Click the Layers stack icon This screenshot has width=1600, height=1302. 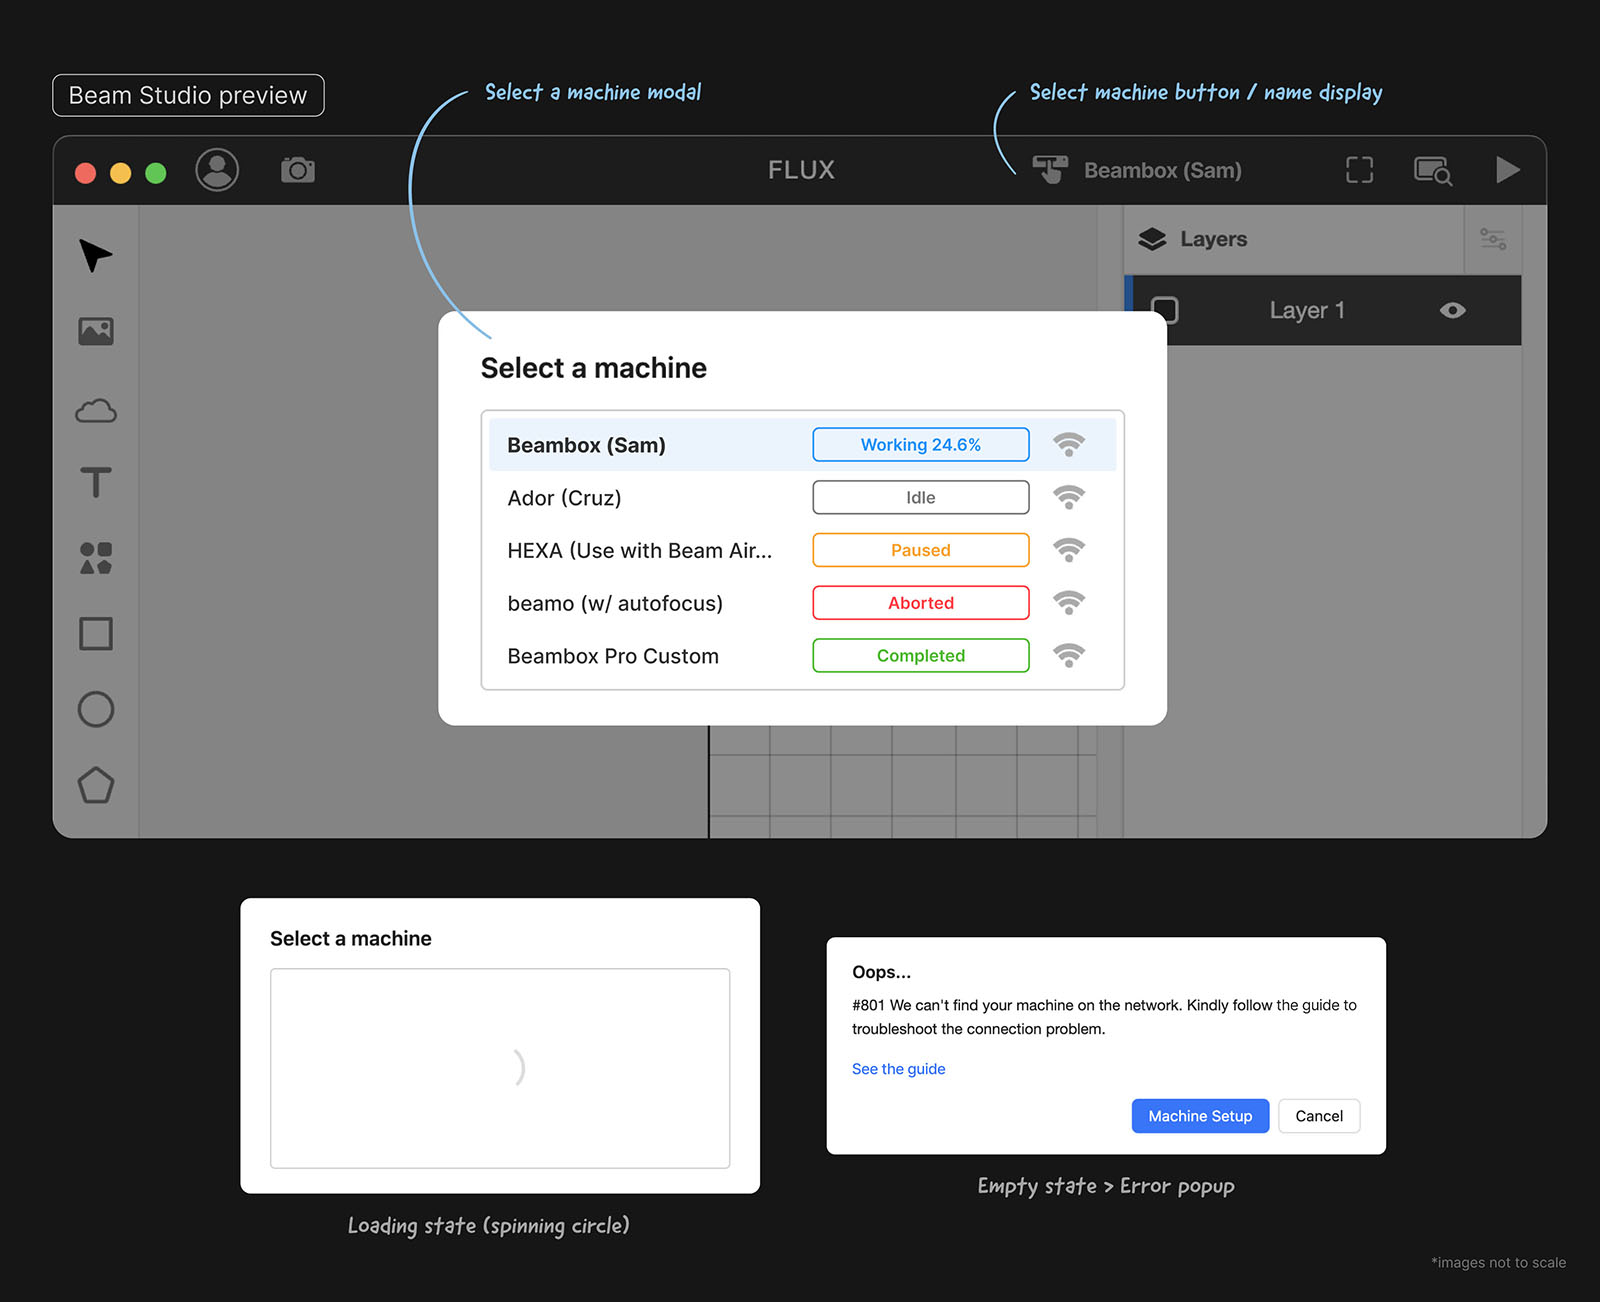[1152, 239]
